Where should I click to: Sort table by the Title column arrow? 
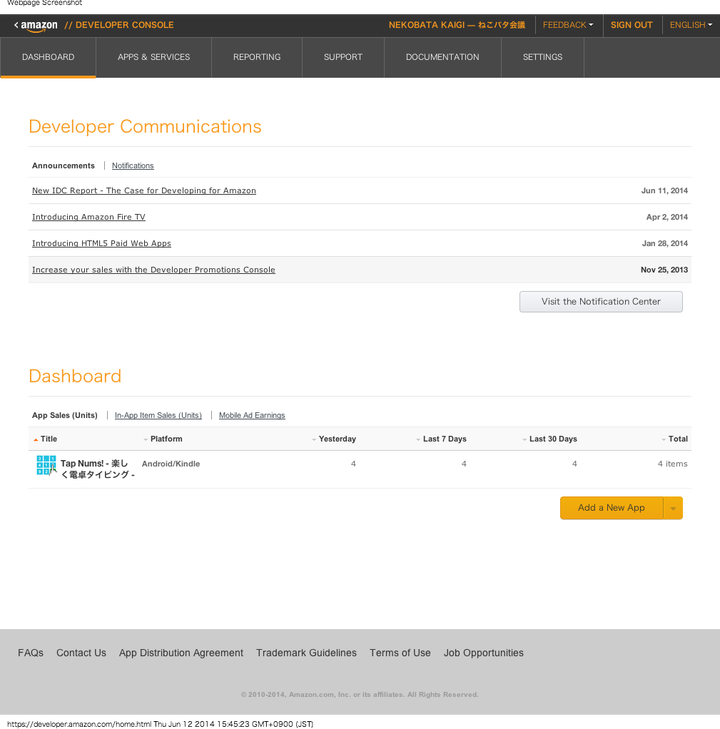click(36, 439)
